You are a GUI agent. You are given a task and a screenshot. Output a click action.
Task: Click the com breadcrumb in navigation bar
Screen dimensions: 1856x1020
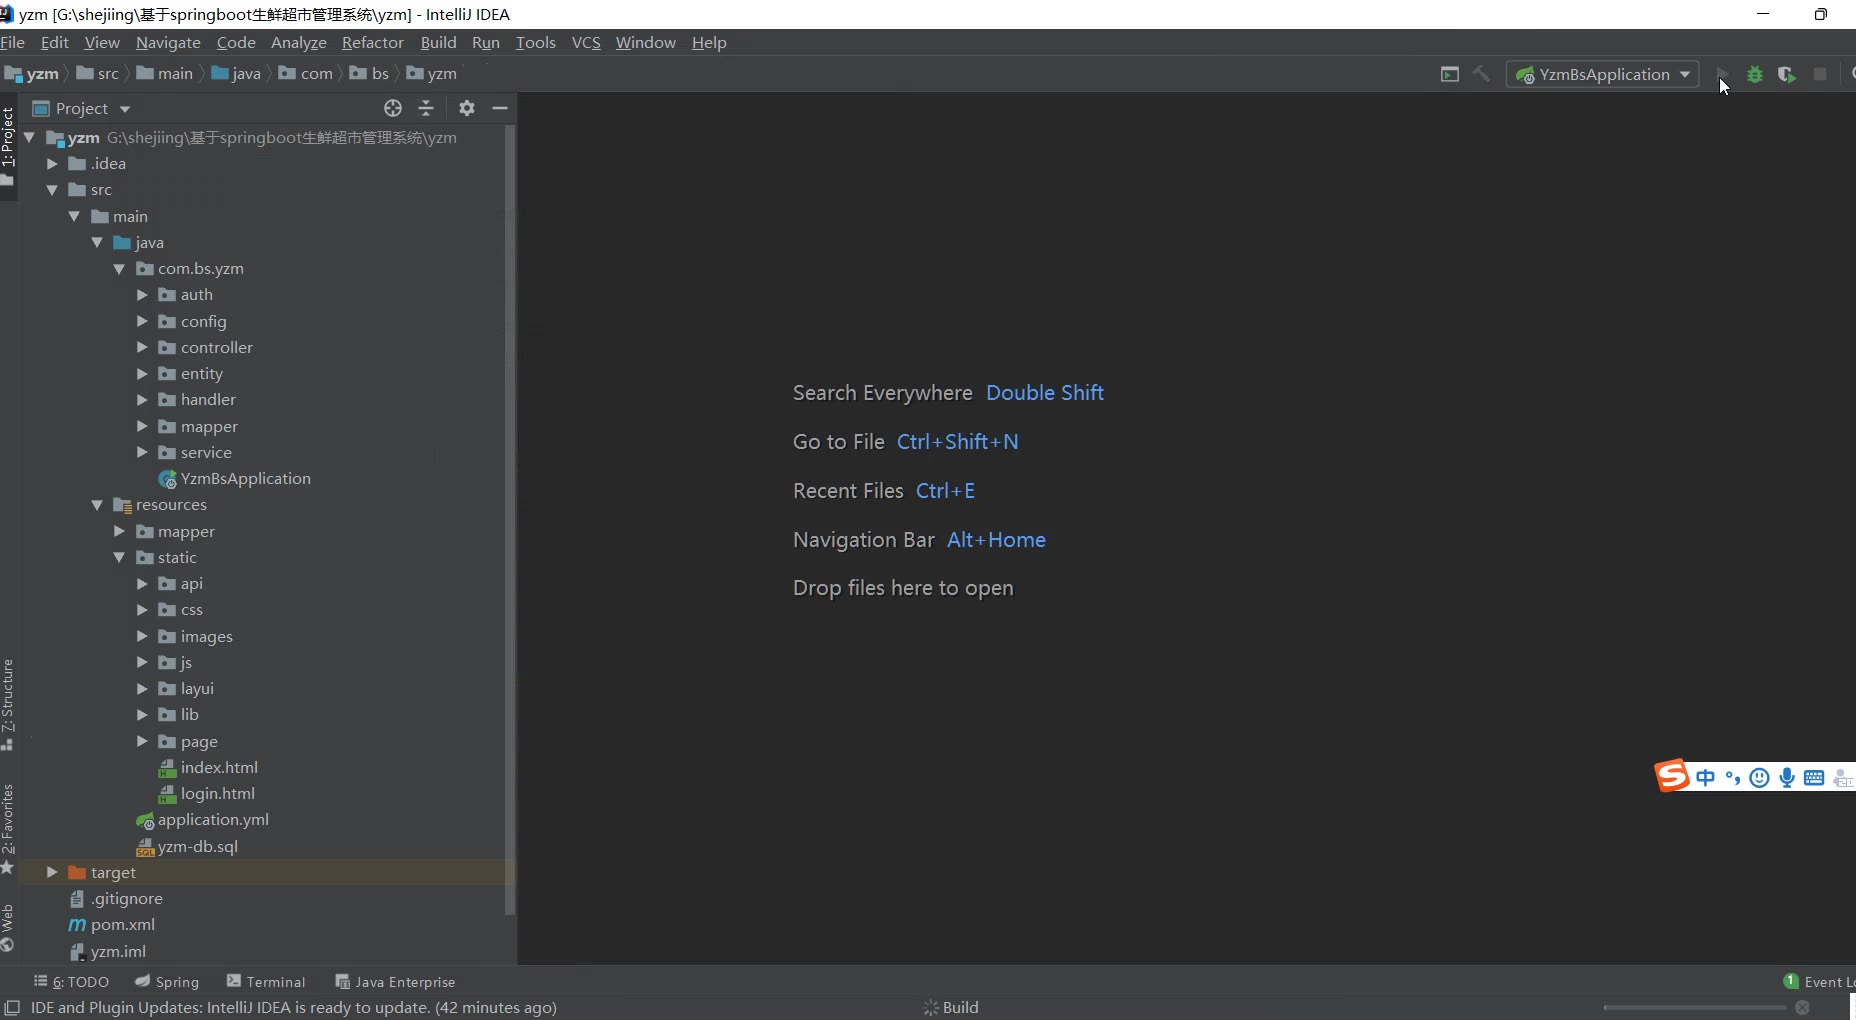306,73
